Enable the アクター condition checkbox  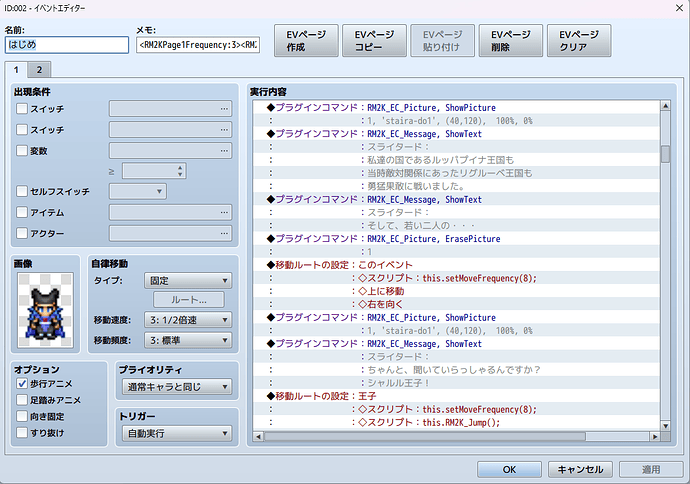coord(22,233)
